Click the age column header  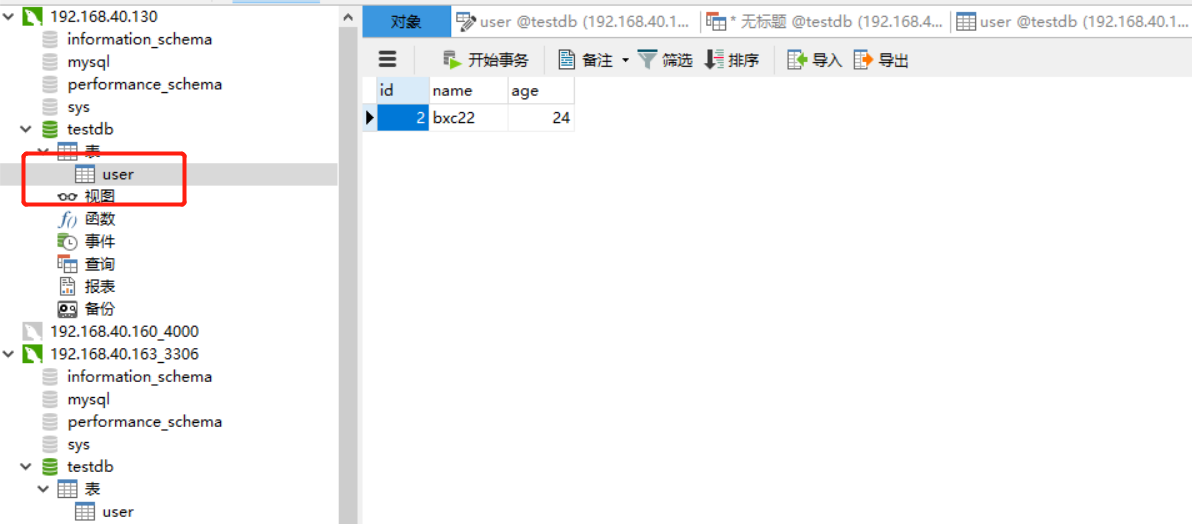click(x=541, y=91)
